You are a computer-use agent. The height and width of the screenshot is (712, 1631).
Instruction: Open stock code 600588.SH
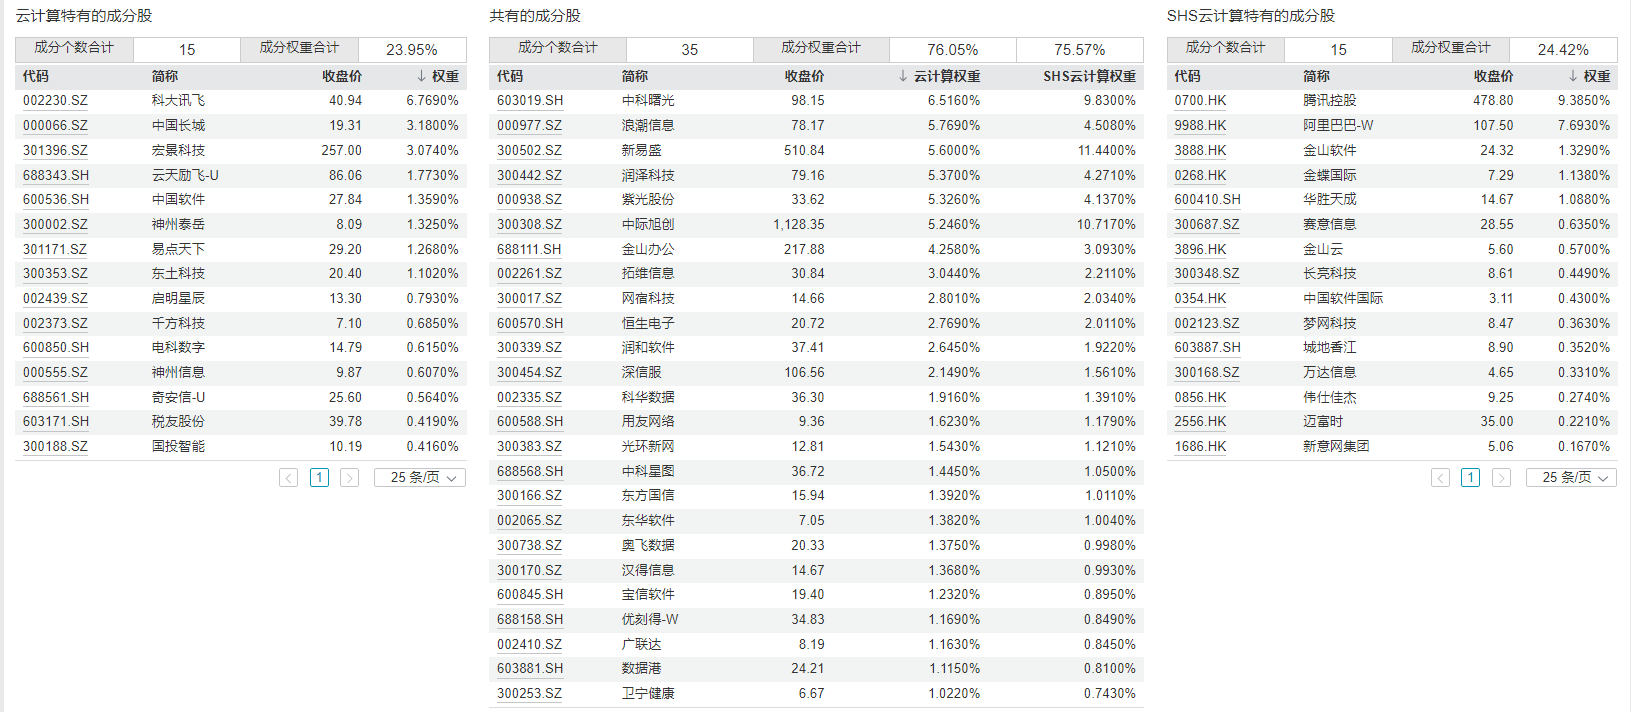(x=530, y=422)
